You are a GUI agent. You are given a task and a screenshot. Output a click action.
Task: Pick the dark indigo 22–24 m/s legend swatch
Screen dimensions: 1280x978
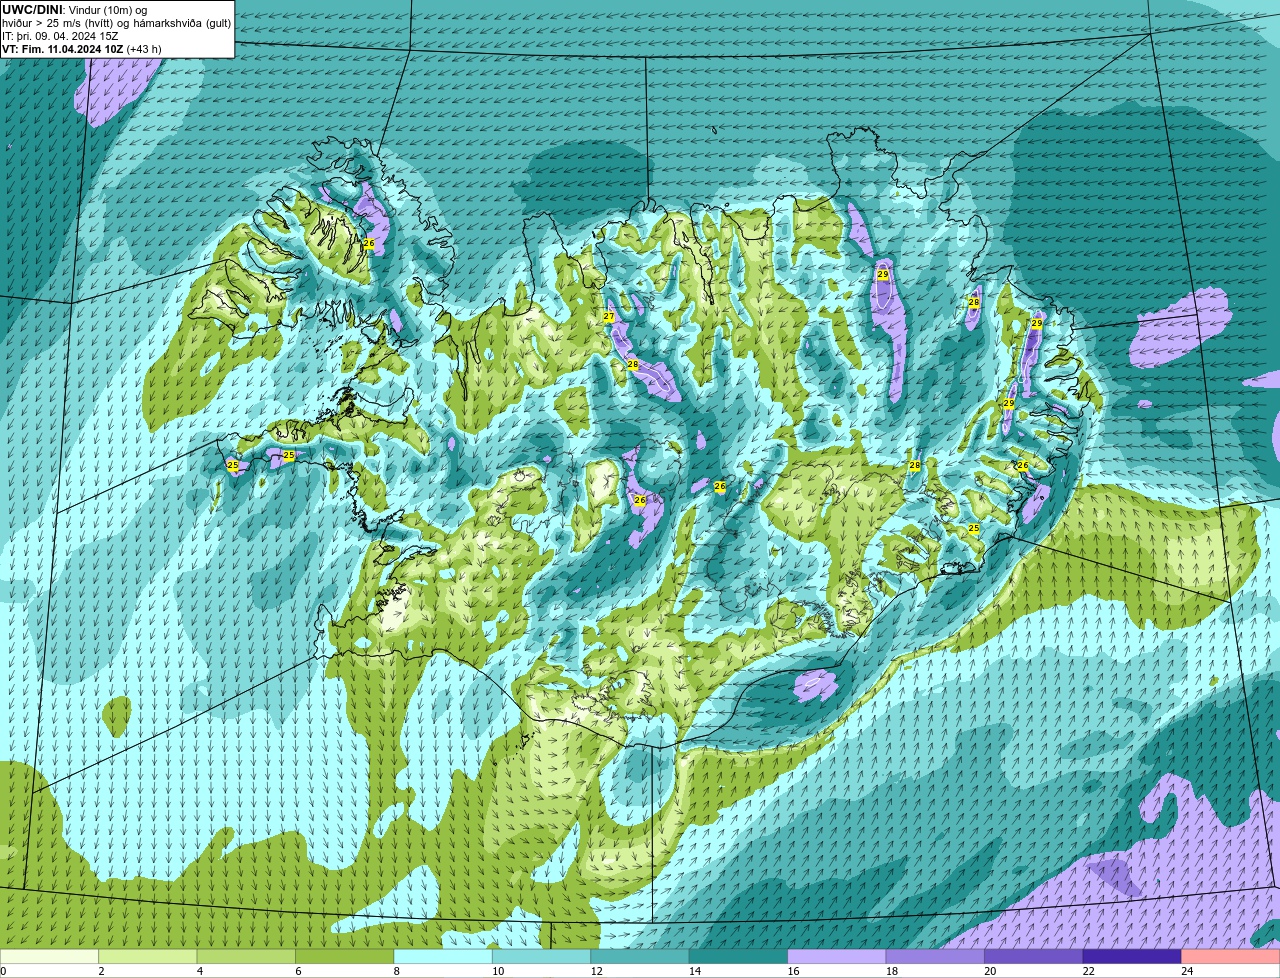1133,957
